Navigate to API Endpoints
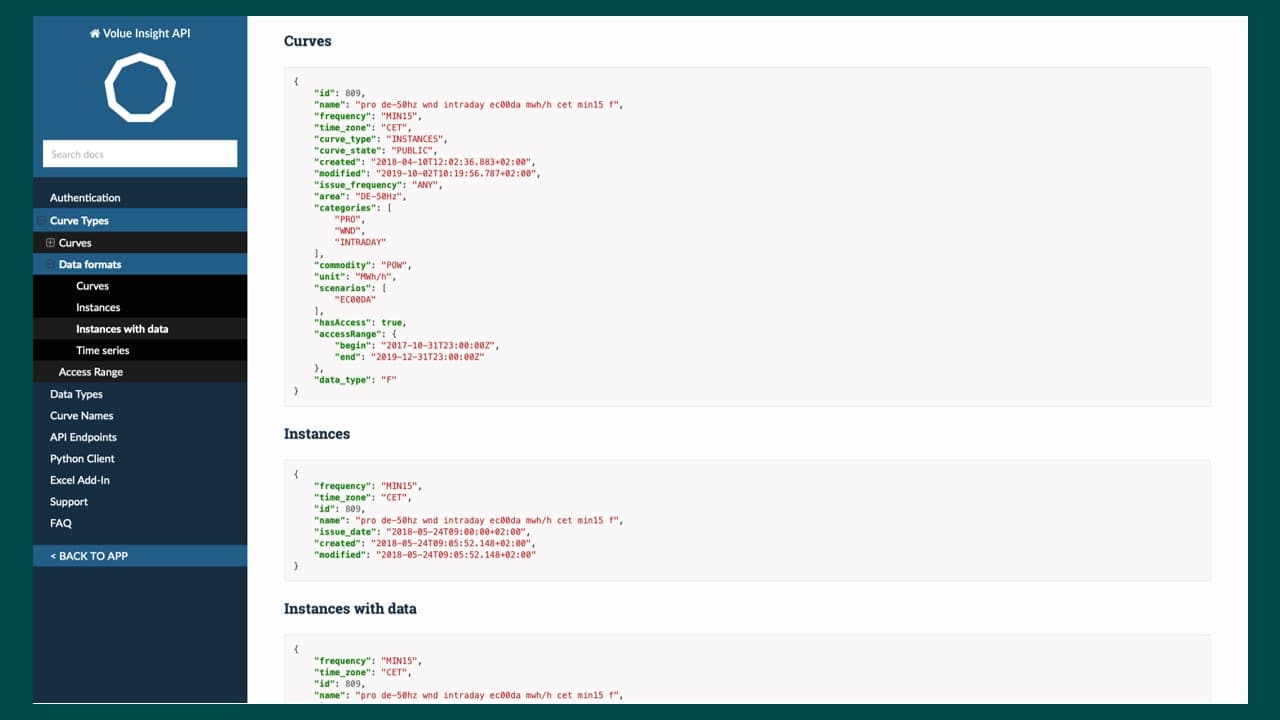1280x720 pixels. tap(83, 437)
